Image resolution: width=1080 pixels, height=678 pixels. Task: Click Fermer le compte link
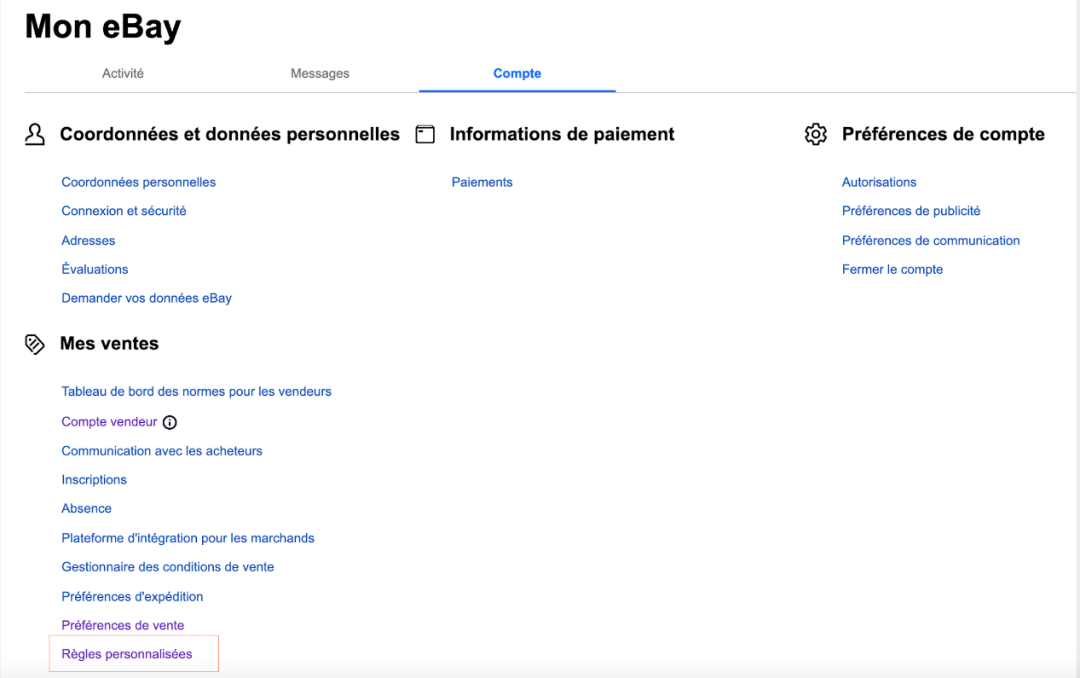click(x=892, y=269)
